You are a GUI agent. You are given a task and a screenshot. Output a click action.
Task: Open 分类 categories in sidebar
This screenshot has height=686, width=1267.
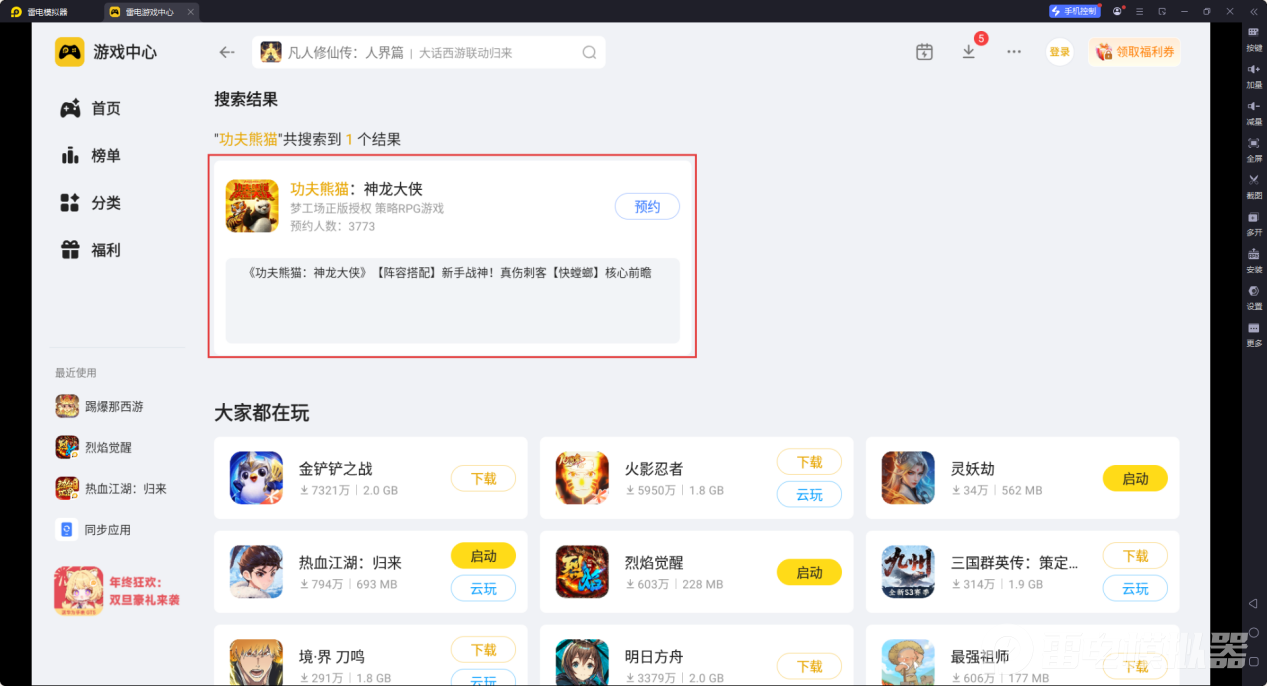(x=91, y=203)
